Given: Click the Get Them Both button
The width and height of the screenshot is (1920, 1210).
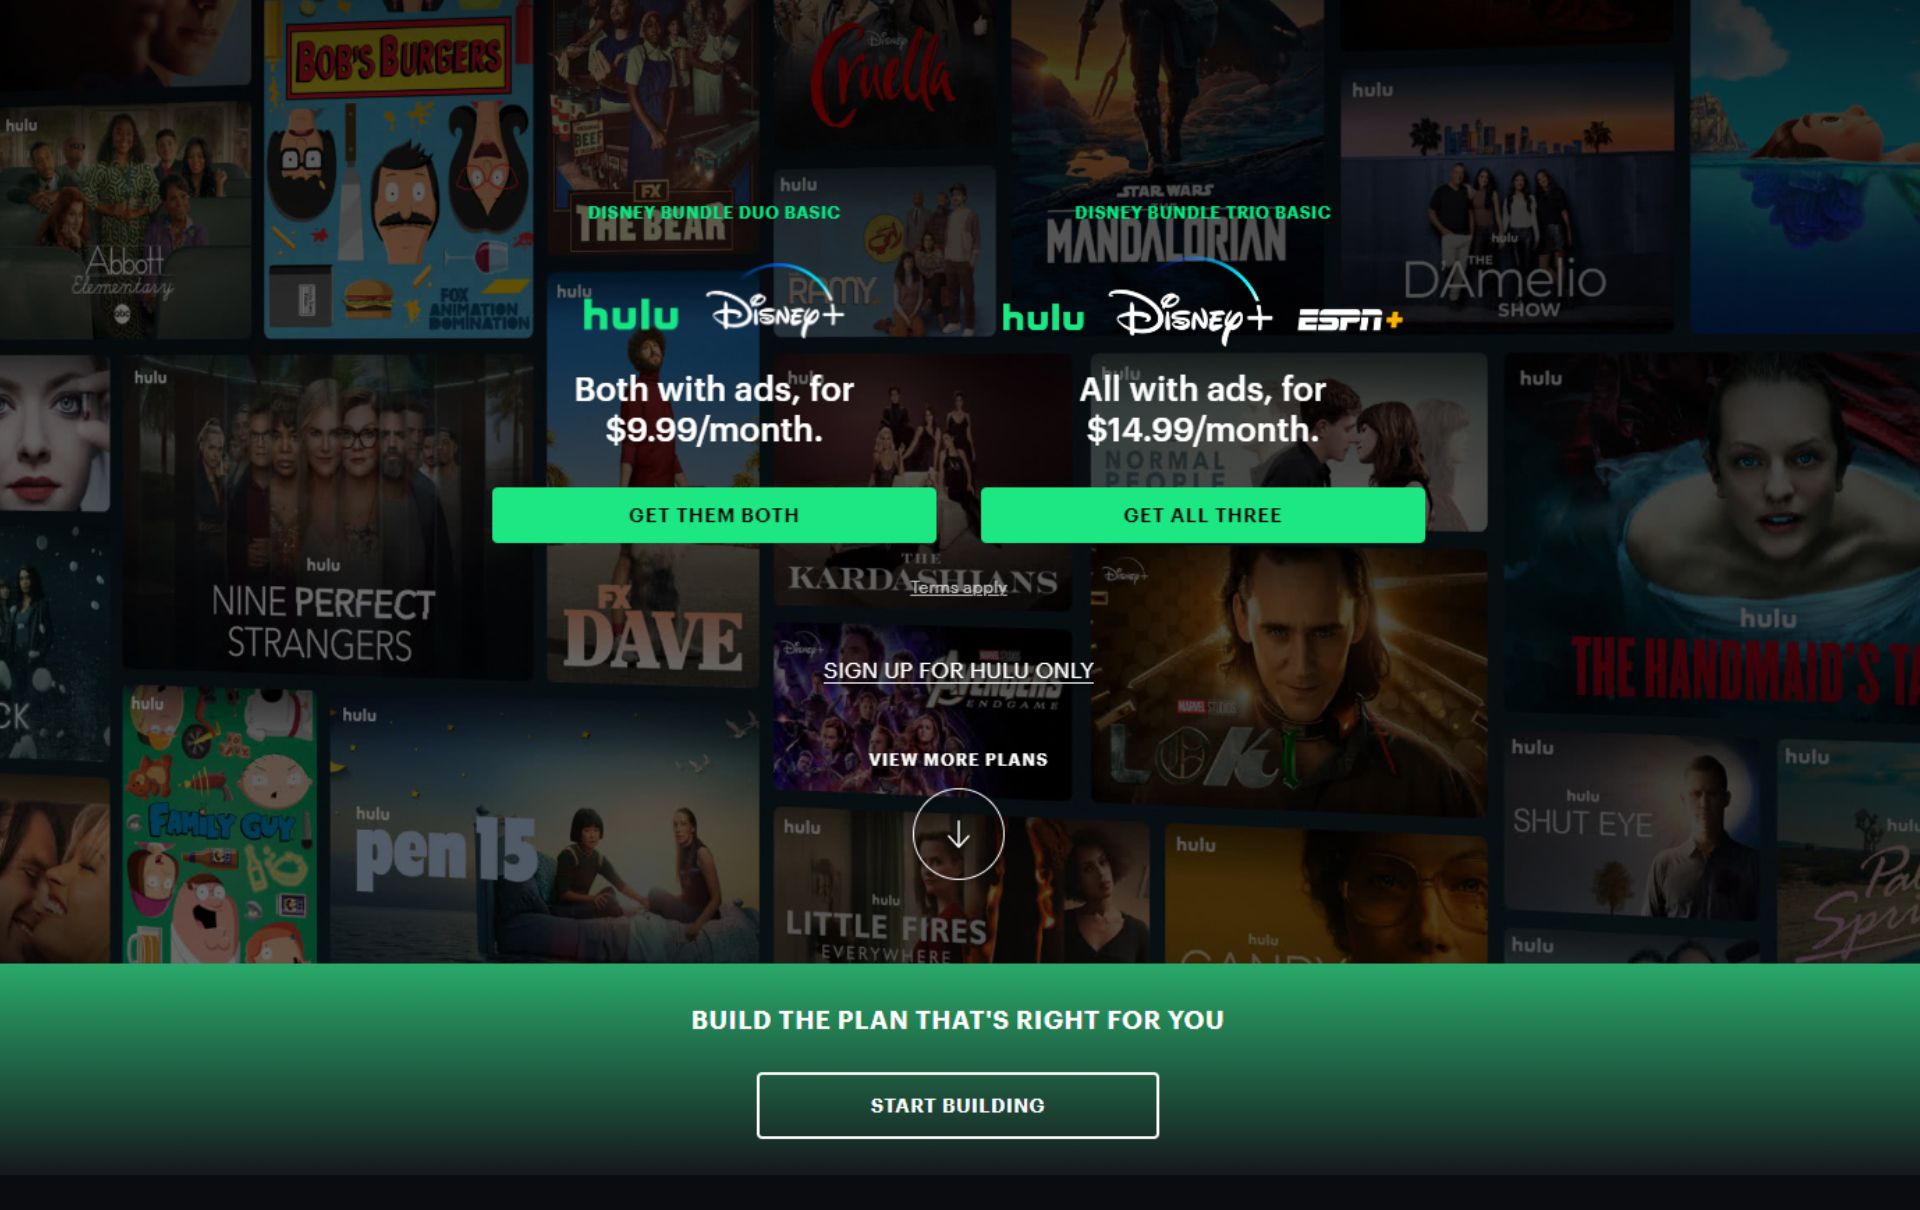Looking at the screenshot, I should (714, 515).
